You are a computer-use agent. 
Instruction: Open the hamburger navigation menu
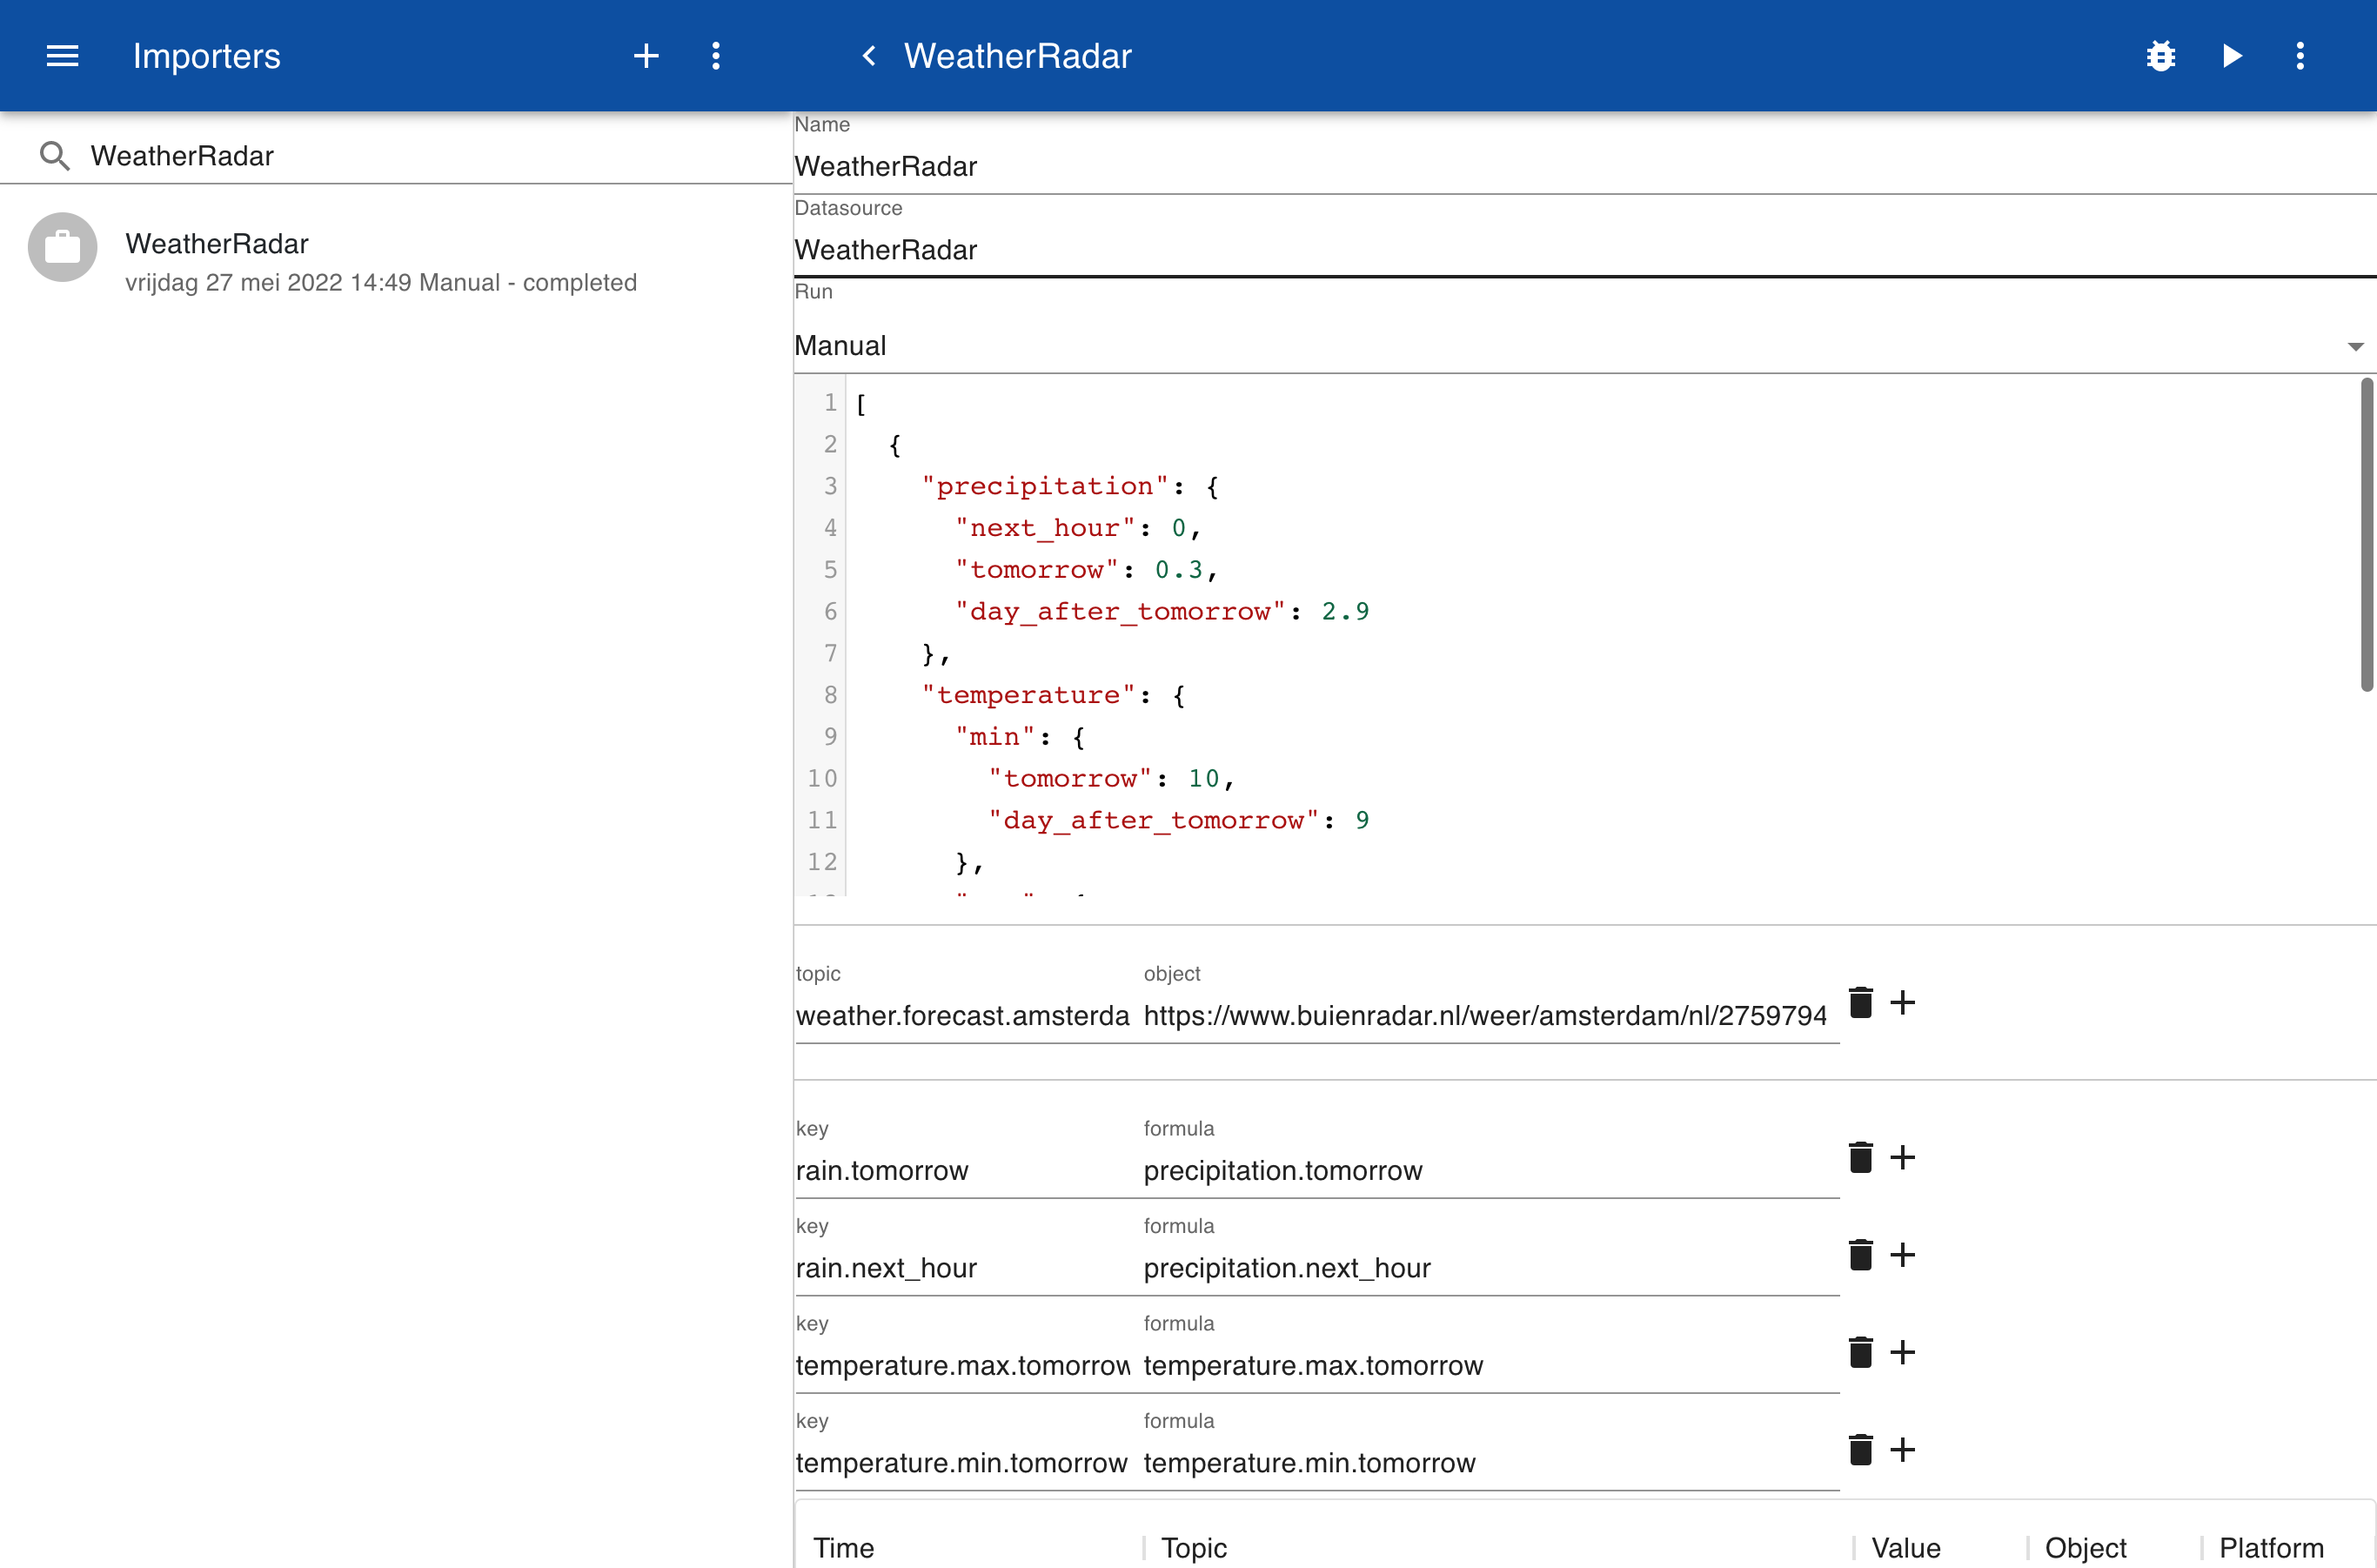[62, 56]
